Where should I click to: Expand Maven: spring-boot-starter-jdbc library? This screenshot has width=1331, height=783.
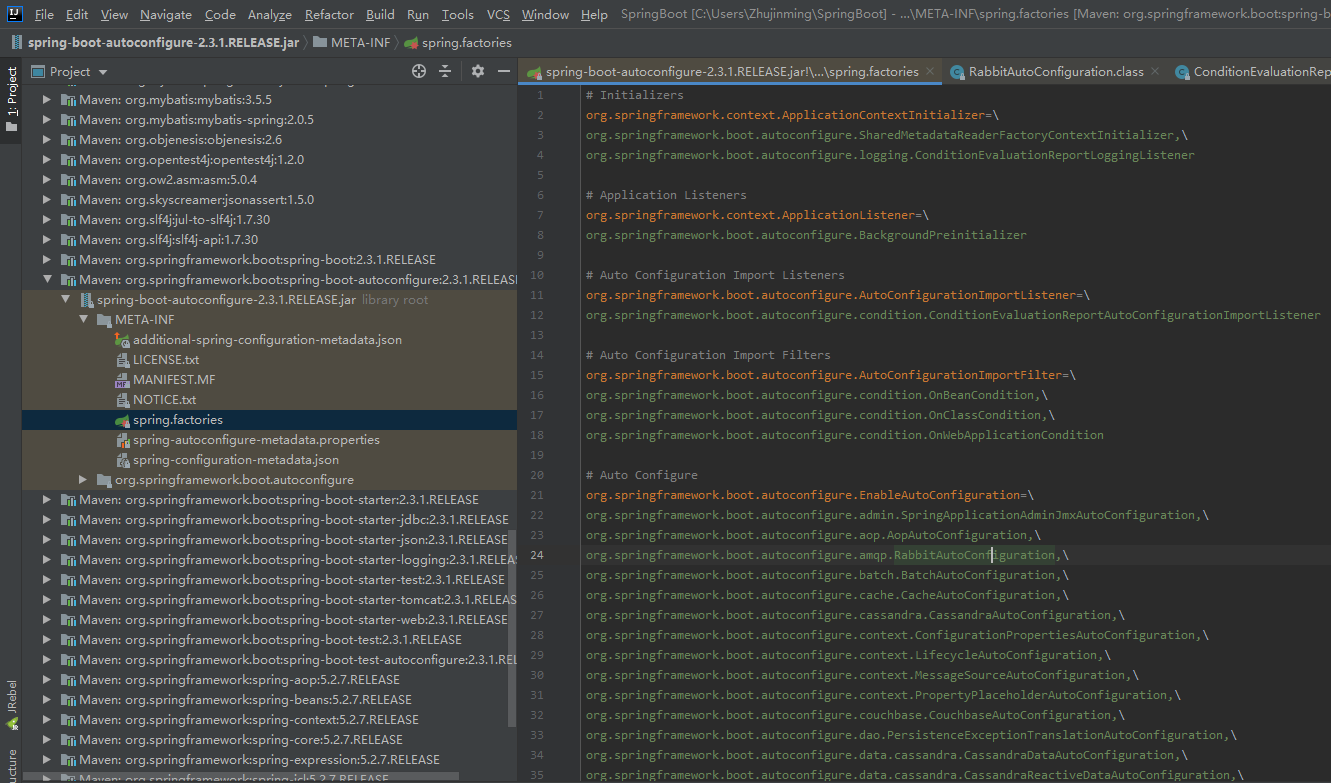pos(47,520)
